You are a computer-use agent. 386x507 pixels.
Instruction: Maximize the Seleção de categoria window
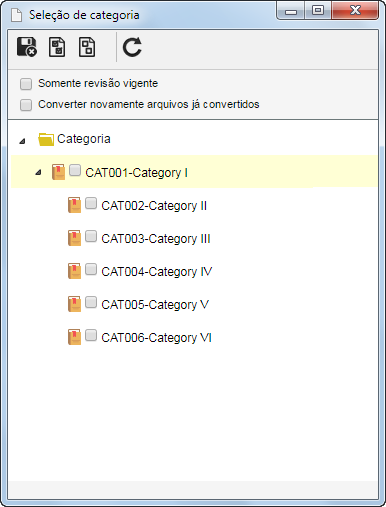[x=318, y=10]
